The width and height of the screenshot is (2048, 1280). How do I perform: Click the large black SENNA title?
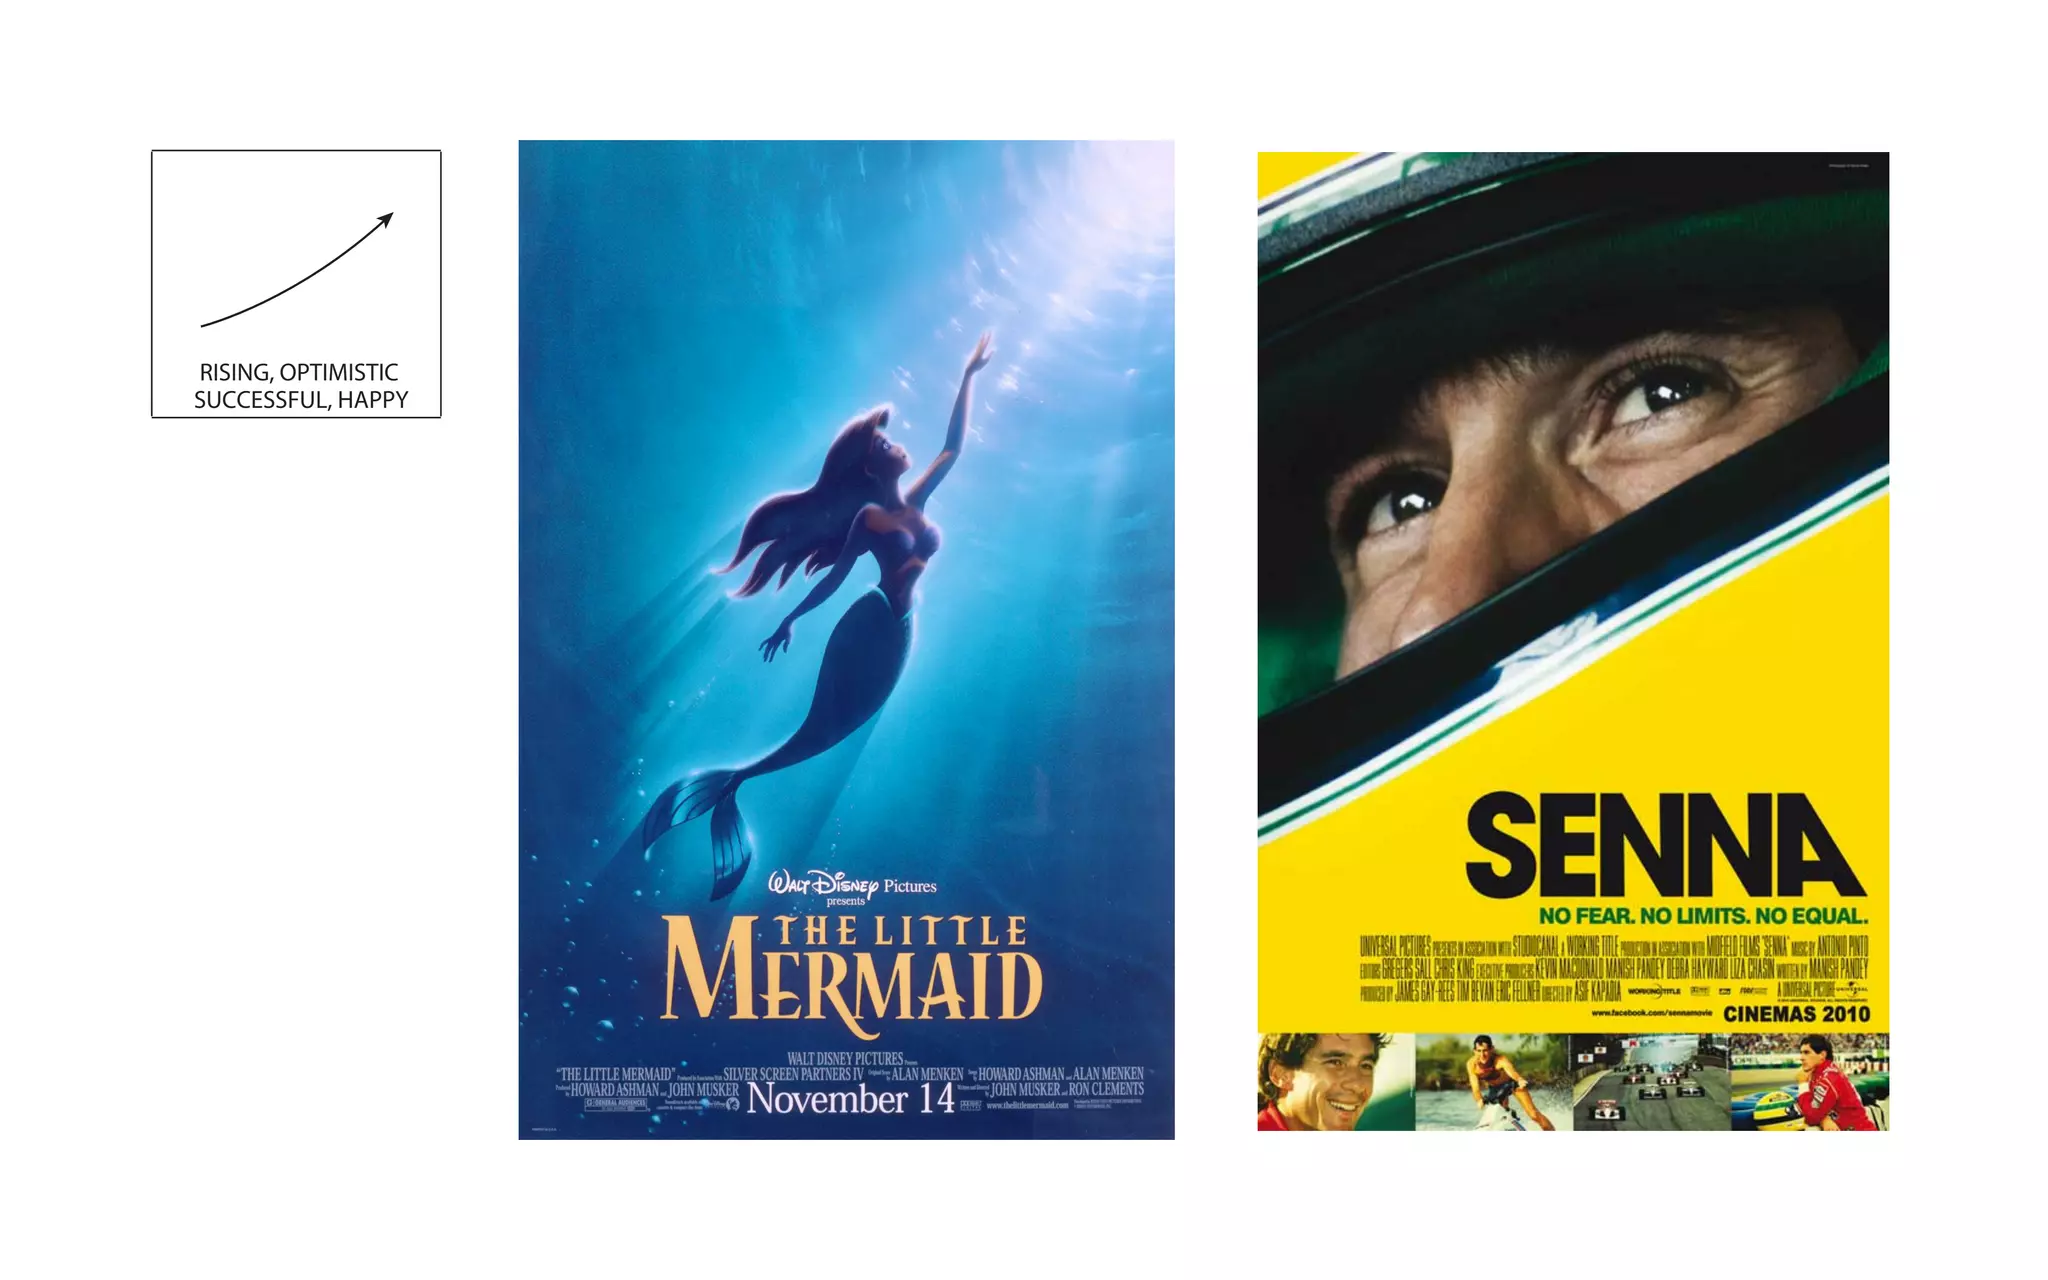coord(1664,845)
